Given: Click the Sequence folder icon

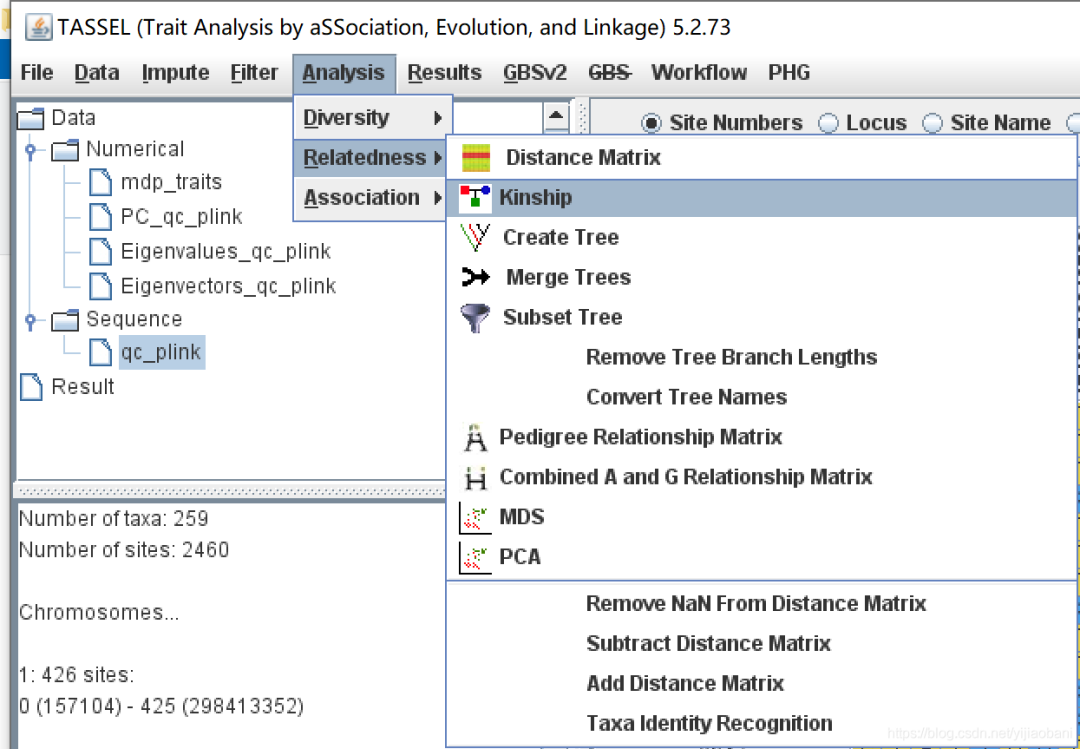Looking at the screenshot, I should (x=65, y=320).
